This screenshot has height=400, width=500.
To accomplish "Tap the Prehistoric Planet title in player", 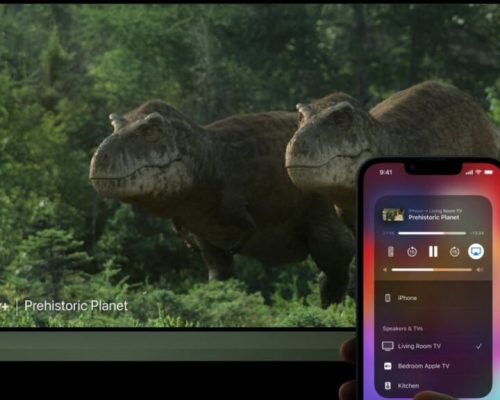I will click(434, 217).
